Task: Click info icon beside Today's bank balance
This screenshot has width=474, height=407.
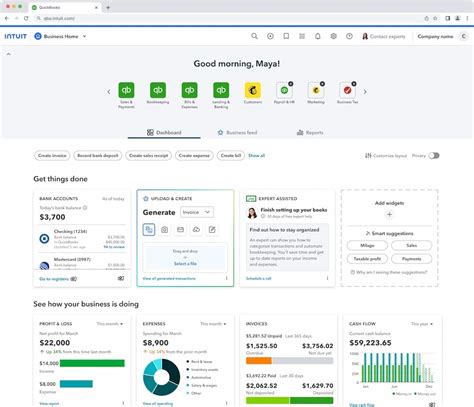Action: [x=85, y=208]
